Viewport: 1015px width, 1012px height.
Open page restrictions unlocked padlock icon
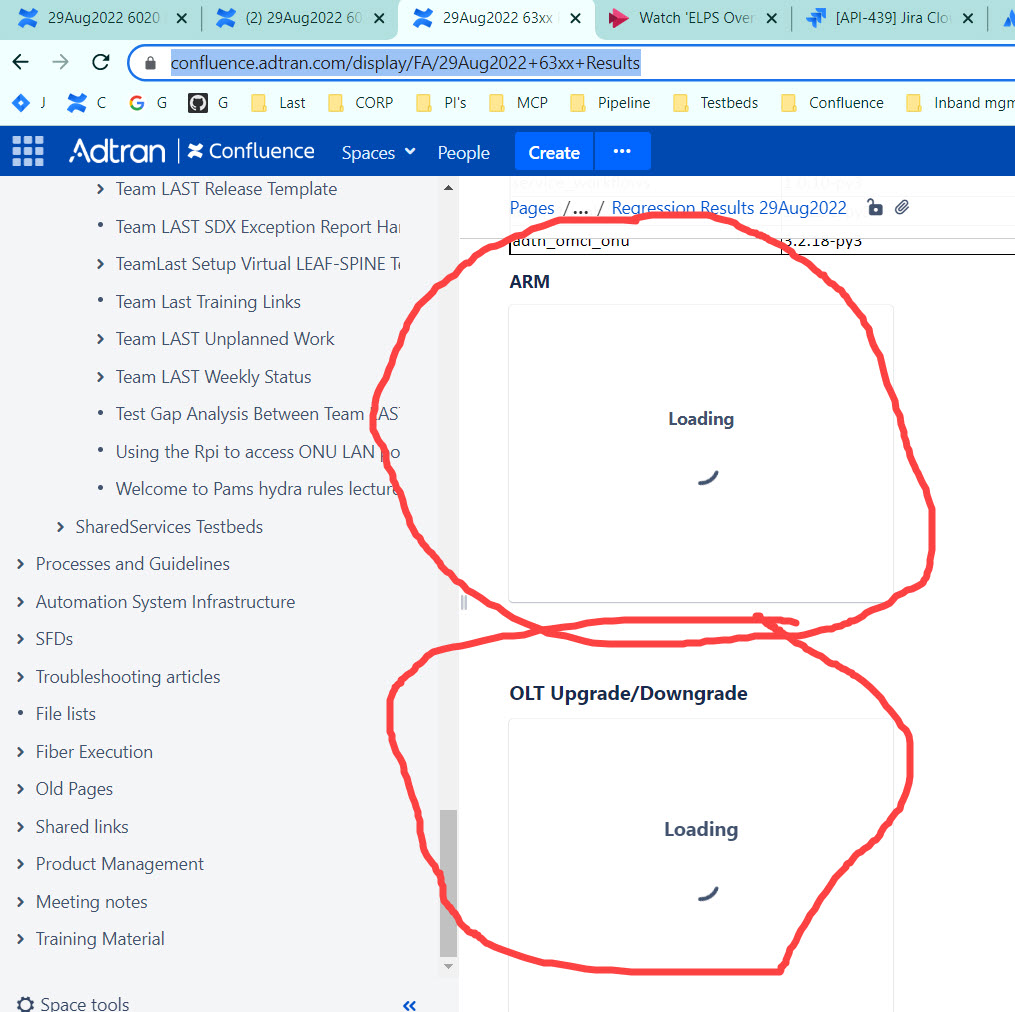(875, 207)
